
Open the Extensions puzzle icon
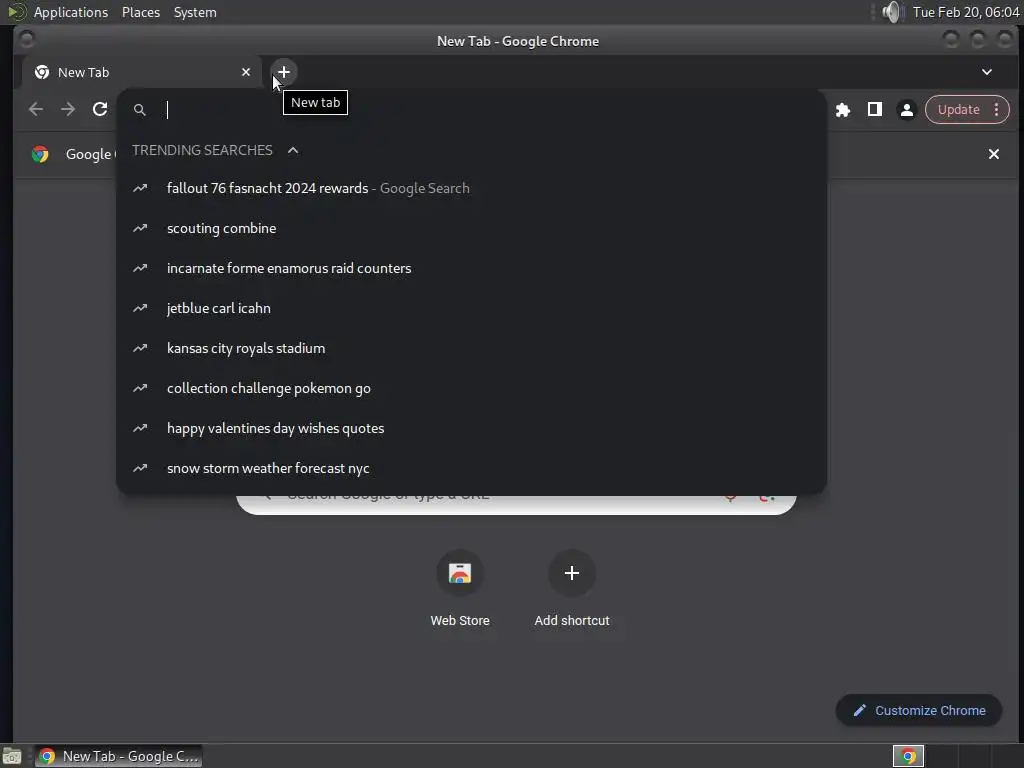click(842, 110)
